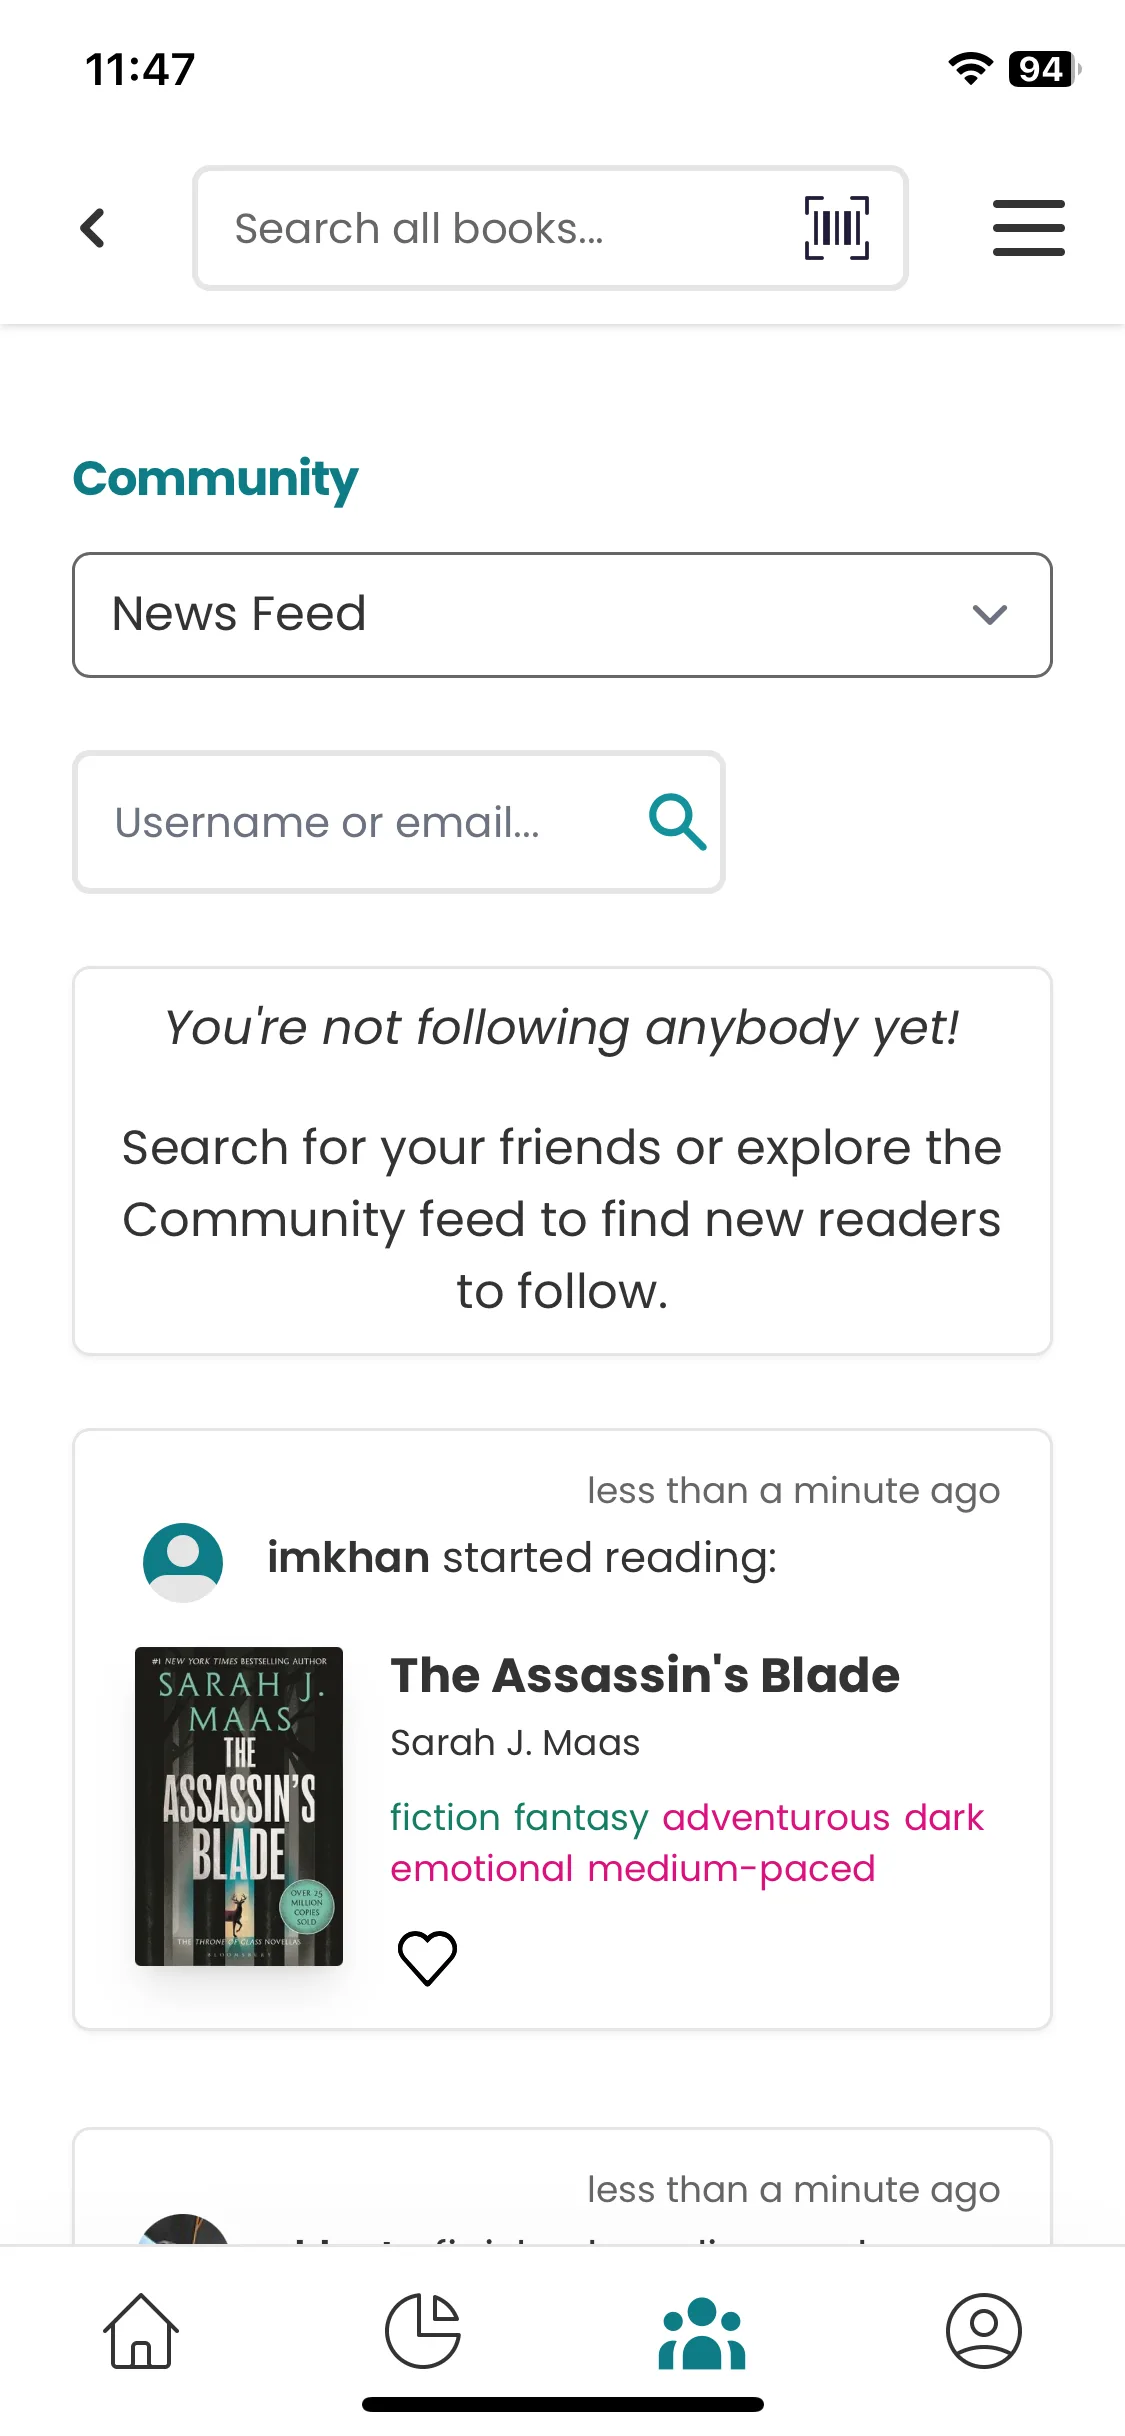Open imkhan's profile avatar
The image size is (1125, 2436).
pyautogui.click(x=183, y=1562)
